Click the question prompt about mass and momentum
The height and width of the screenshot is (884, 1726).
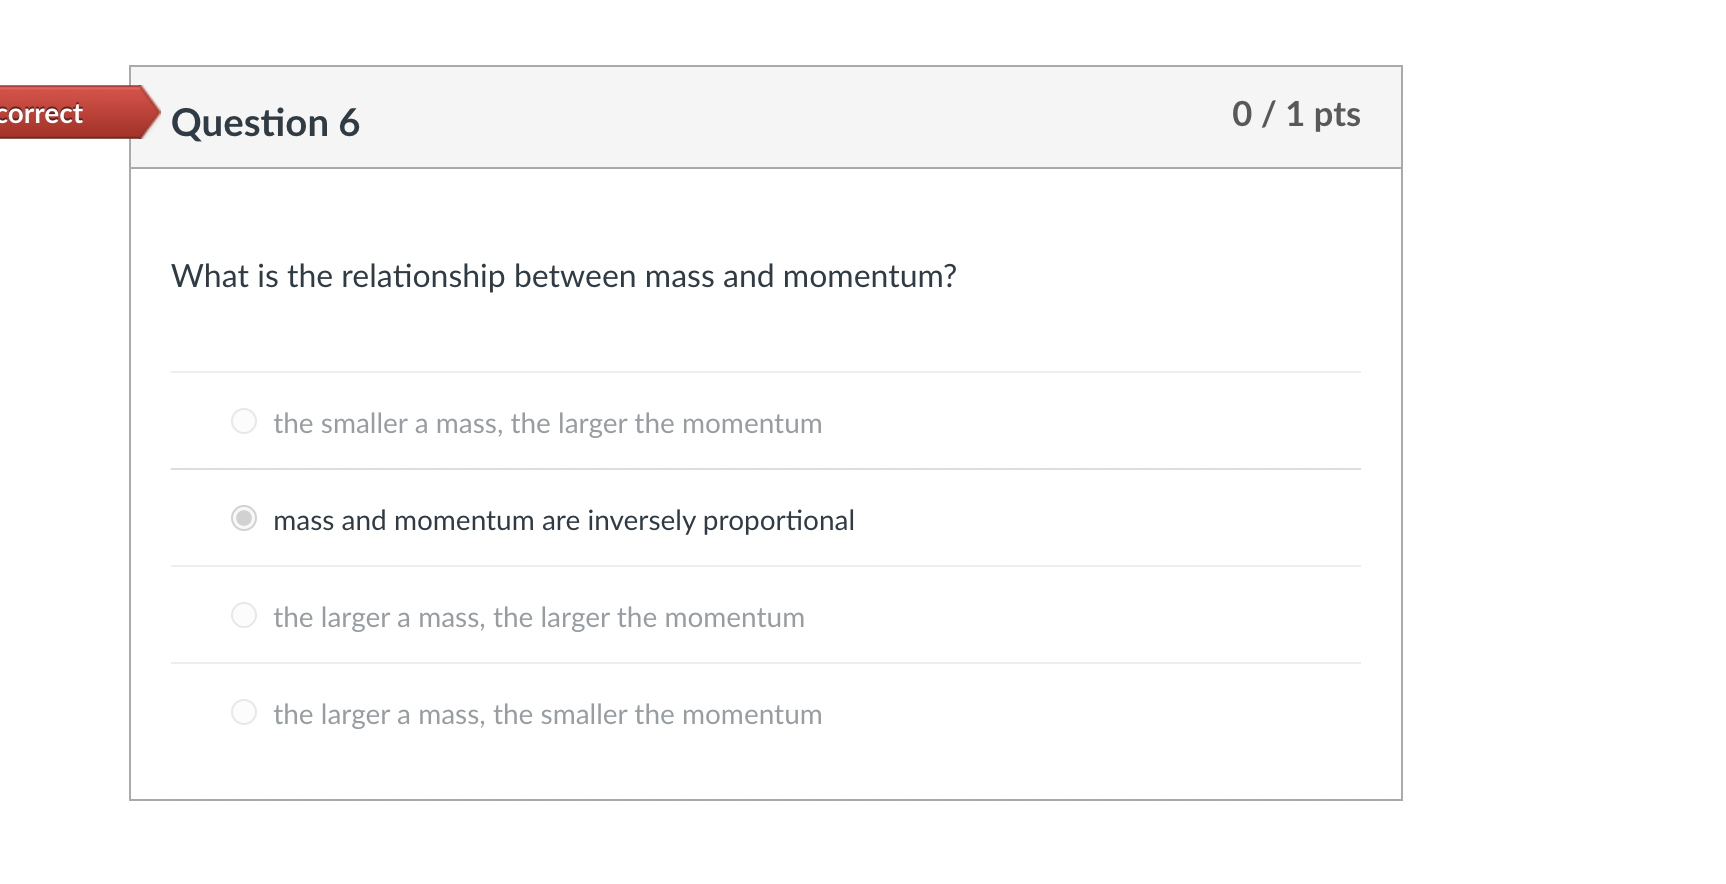(x=563, y=276)
